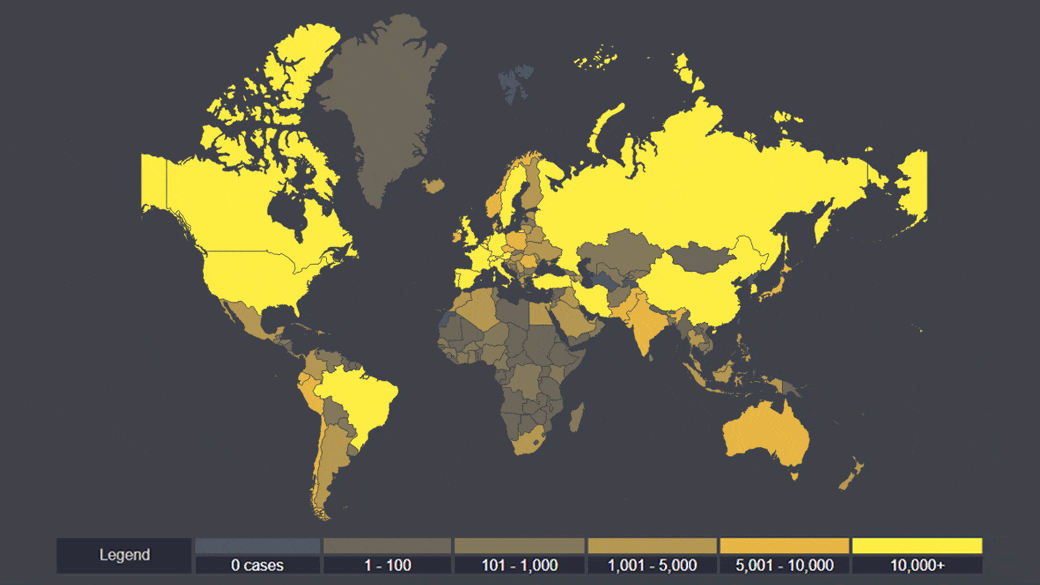The width and height of the screenshot is (1040, 585).
Task: Select Peru on the map
Action: point(310,393)
